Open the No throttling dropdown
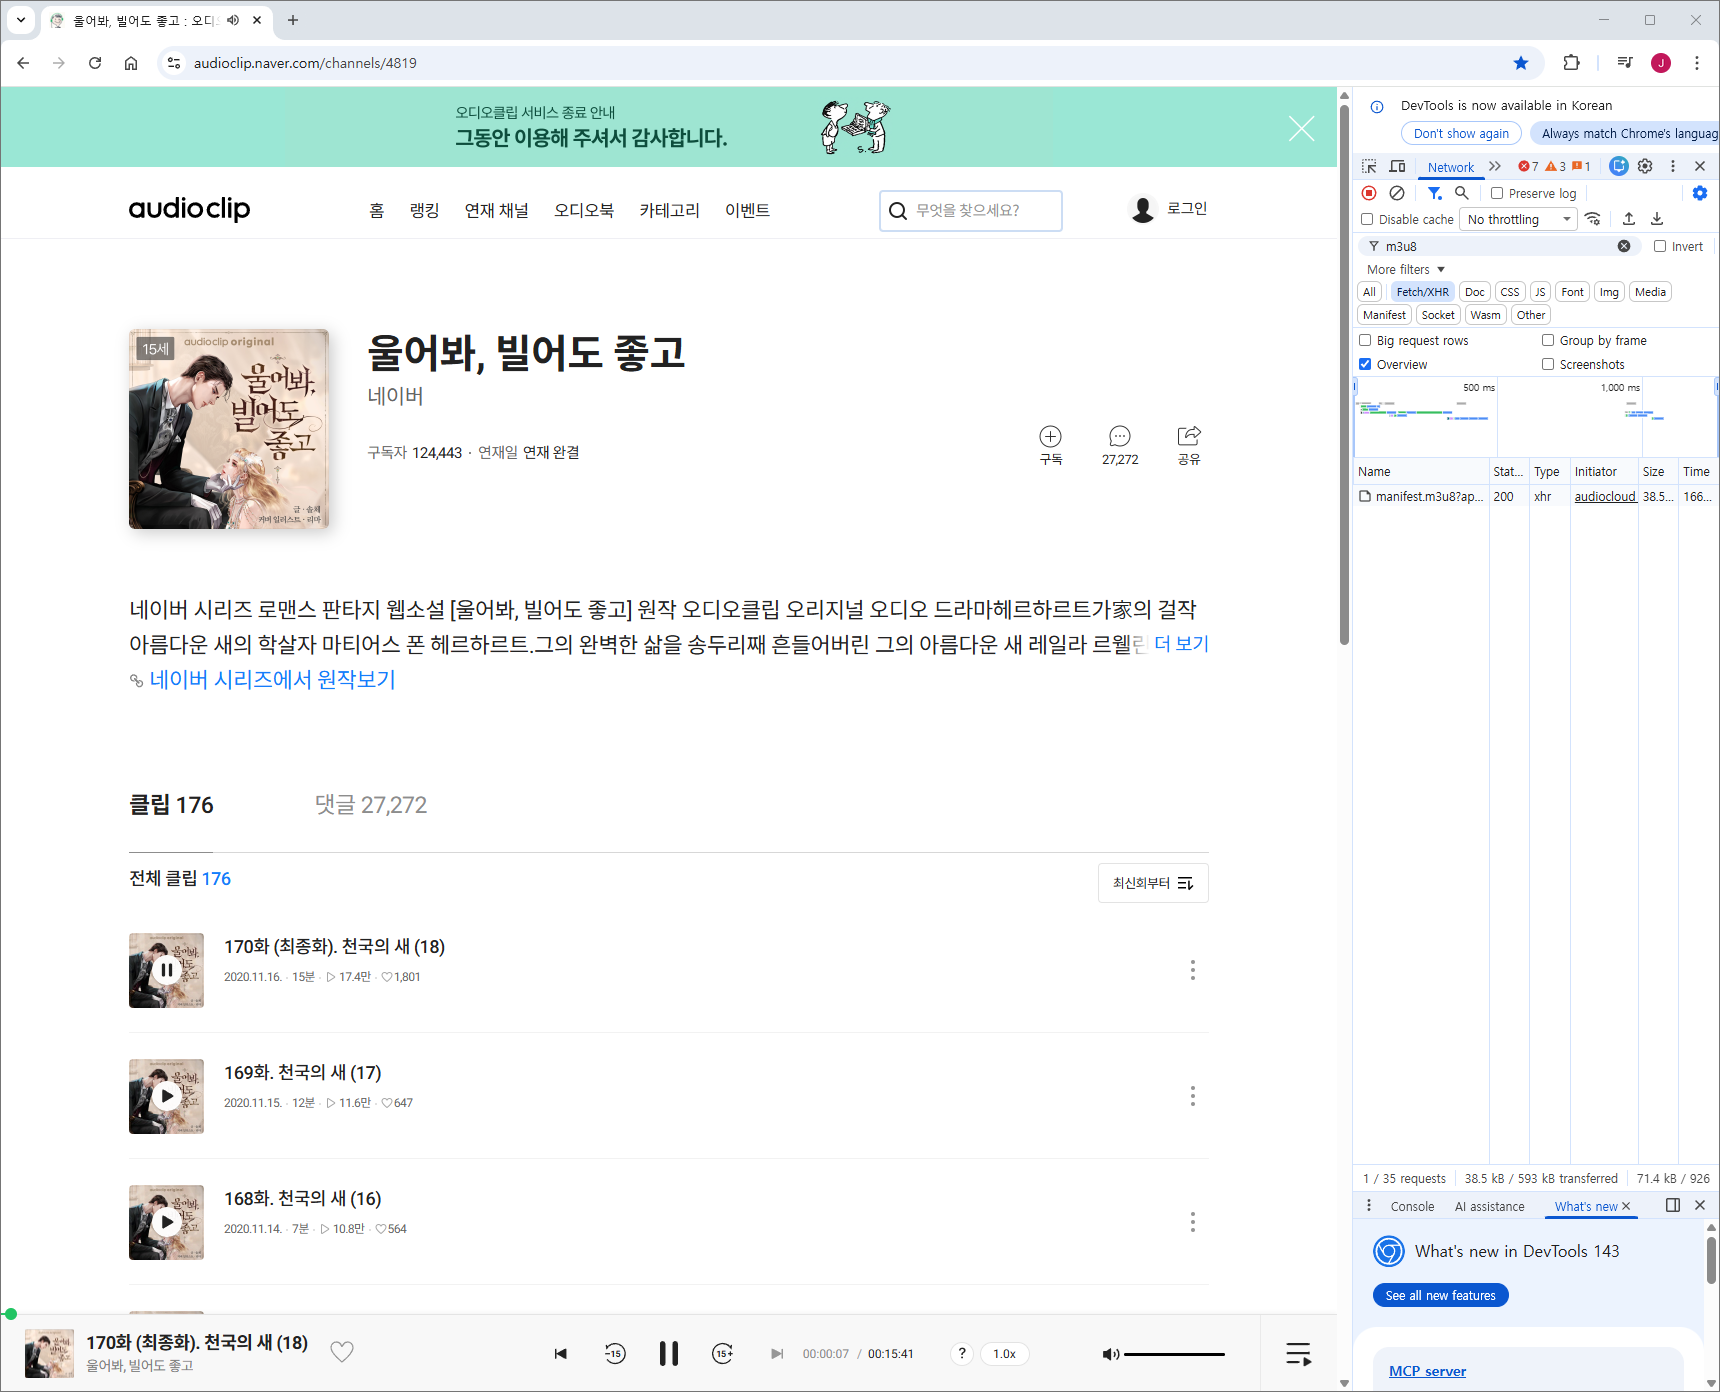The height and width of the screenshot is (1392, 1720). (x=1518, y=219)
